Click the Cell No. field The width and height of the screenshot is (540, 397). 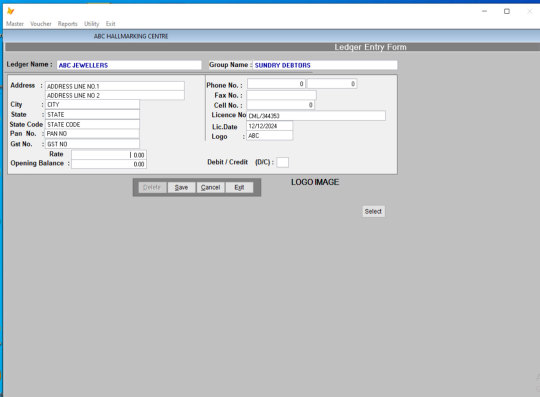coord(280,105)
